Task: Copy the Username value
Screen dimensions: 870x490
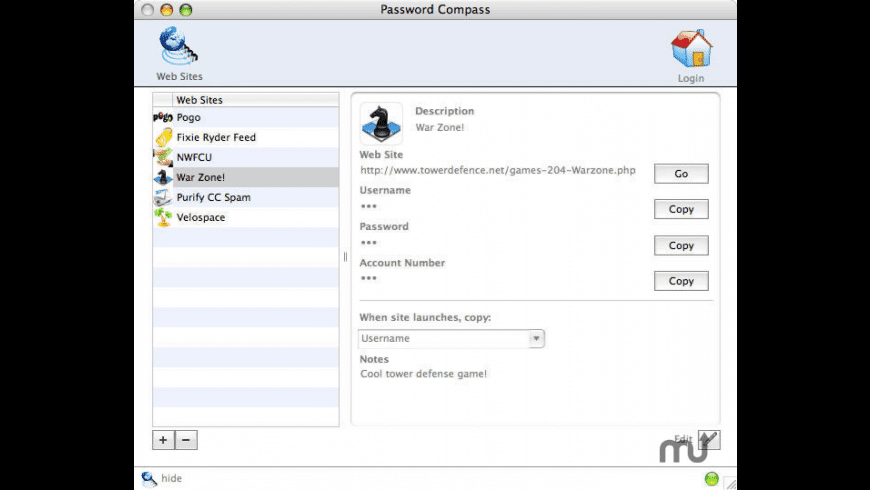Action: click(681, 209)
